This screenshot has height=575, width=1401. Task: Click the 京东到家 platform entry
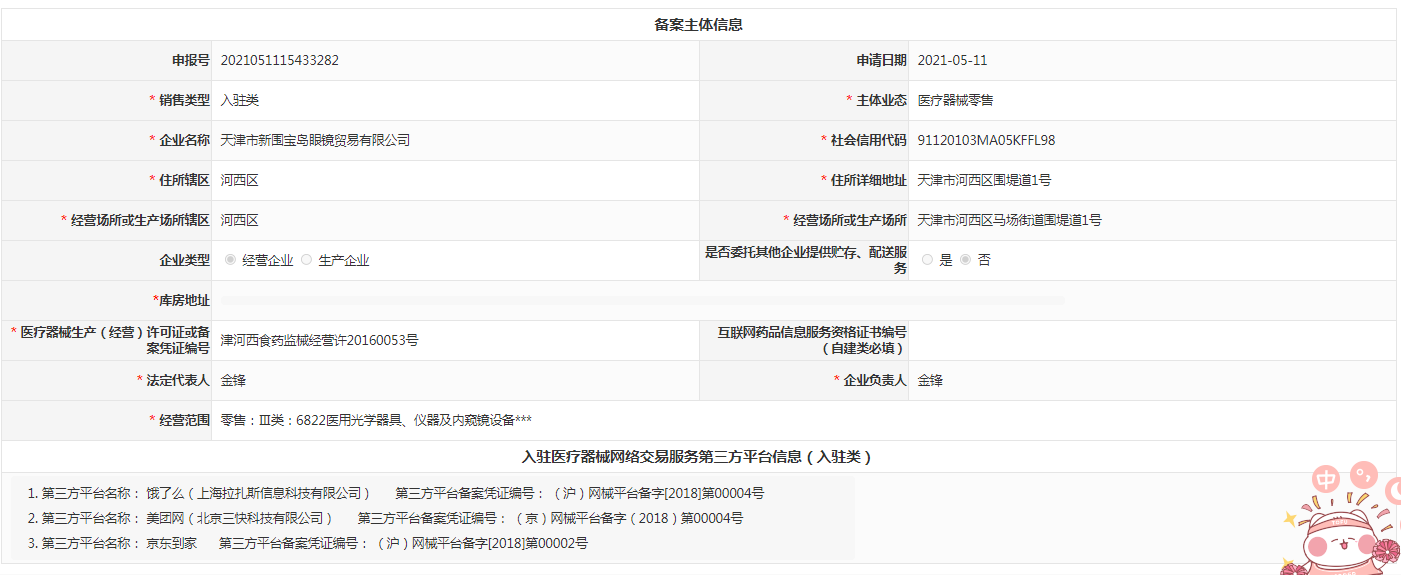click(x=171, y=543)
